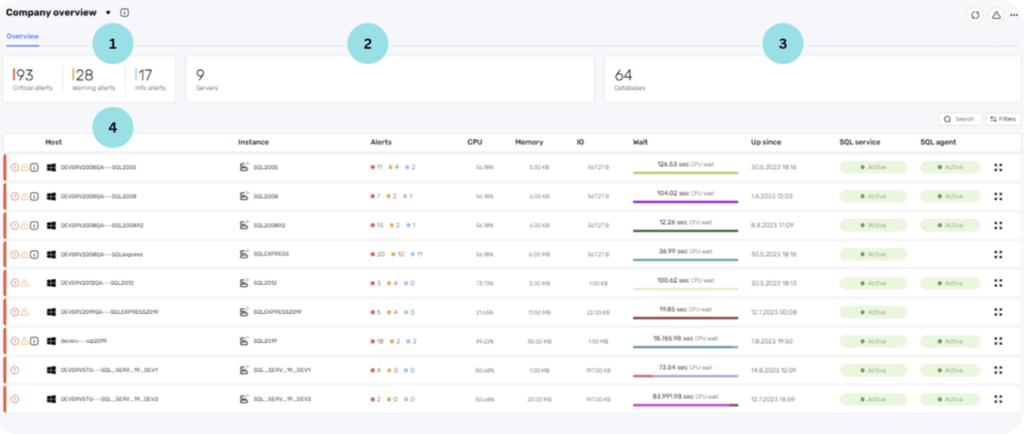Open grid details icon on SQL2008R2 row
Screen dimensions: 1024x434
pos(997,225)
